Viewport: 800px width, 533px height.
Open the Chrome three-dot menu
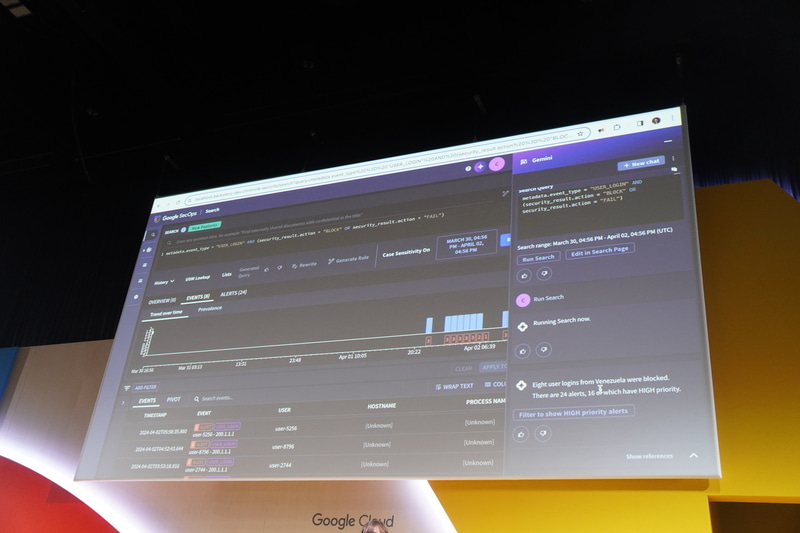673,118
